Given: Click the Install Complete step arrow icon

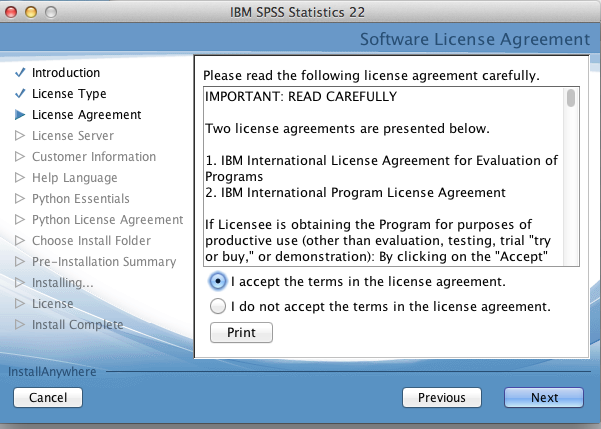Looking at the screenshot, I should 20,325.
